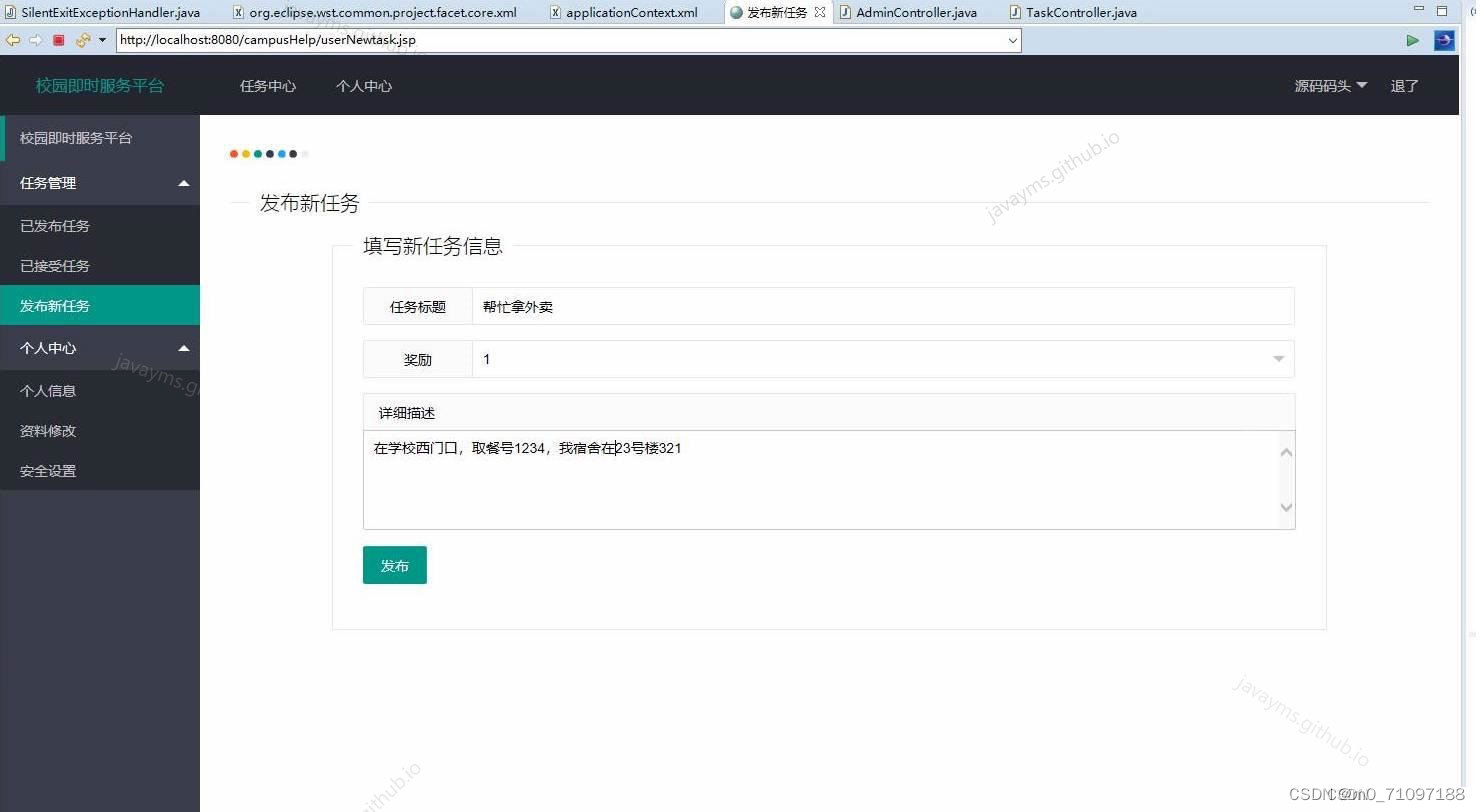Open the external web browser icon at top right
This screenshot has width=1480, height=812.
point(1443,40)
